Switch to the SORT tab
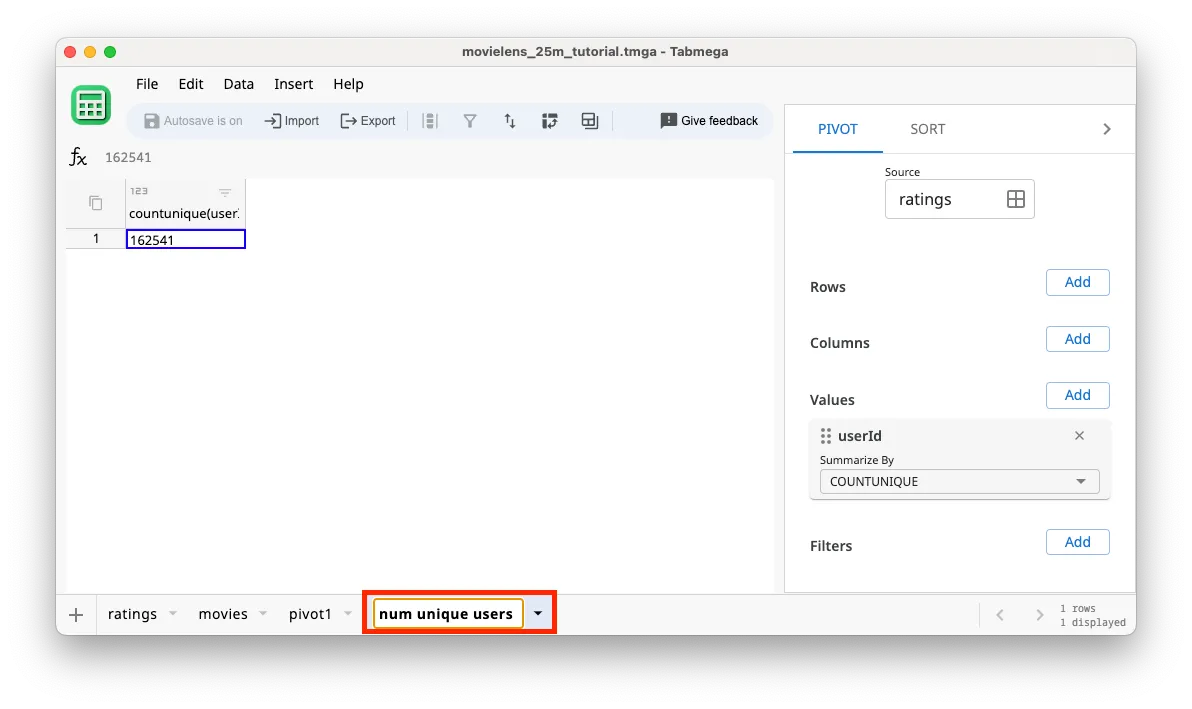 pos(927,128)
